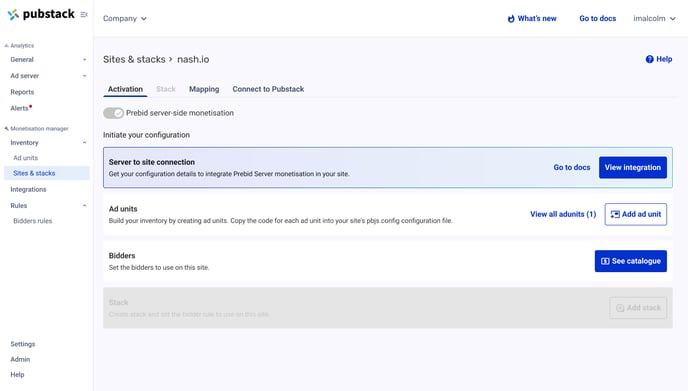Switch to Connect to Pubstack tab
This screenshot has width=688, height=391.
click(268, 89)
